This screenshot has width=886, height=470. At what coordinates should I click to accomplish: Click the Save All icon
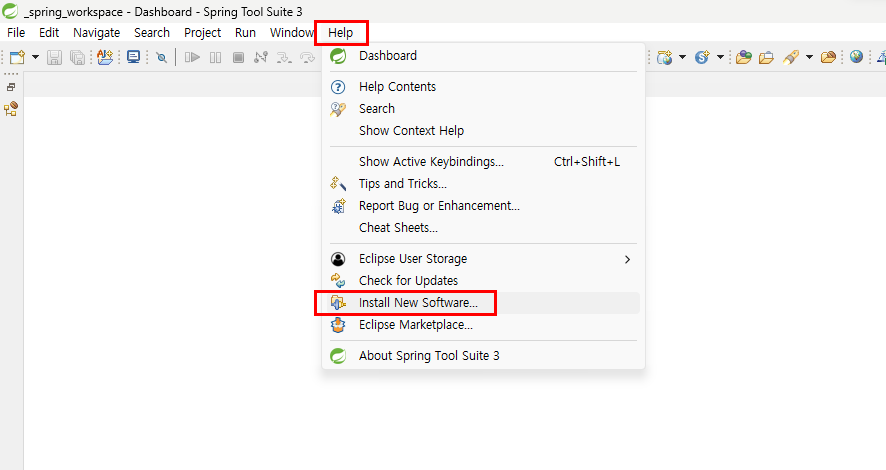click(77, 57)
